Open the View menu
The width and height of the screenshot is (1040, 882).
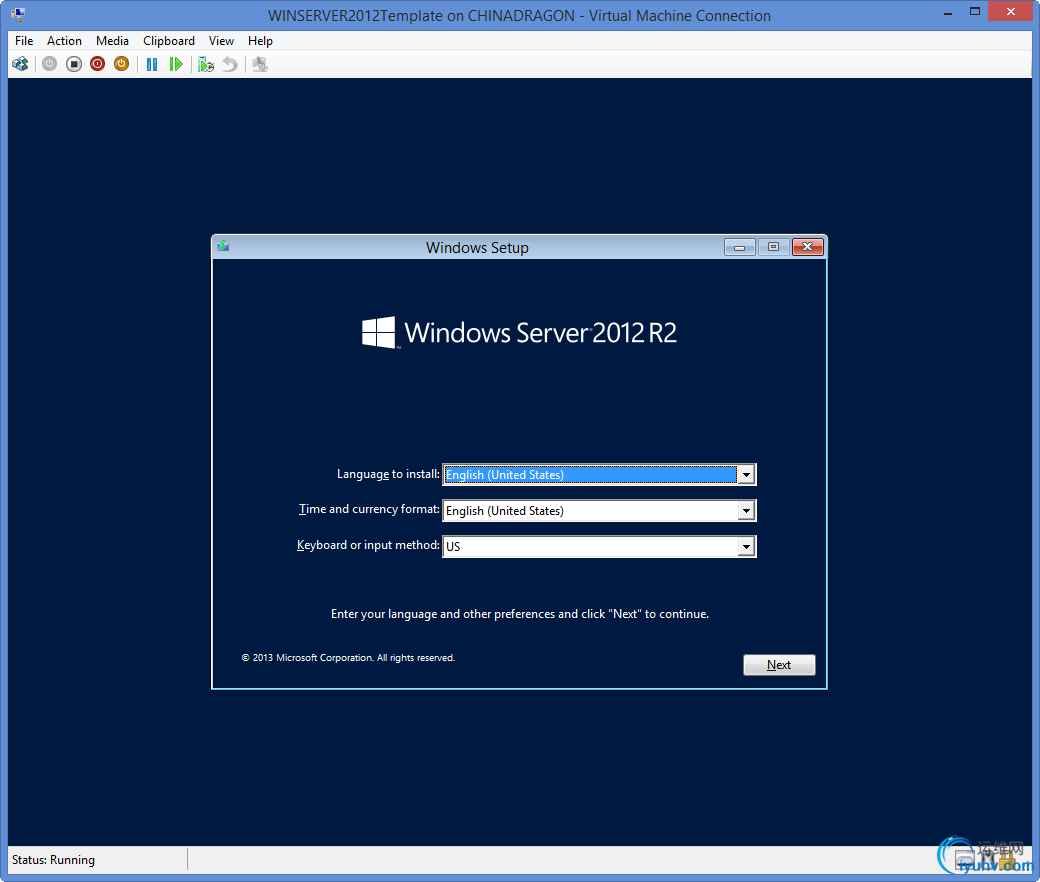(x=221, y=41)
